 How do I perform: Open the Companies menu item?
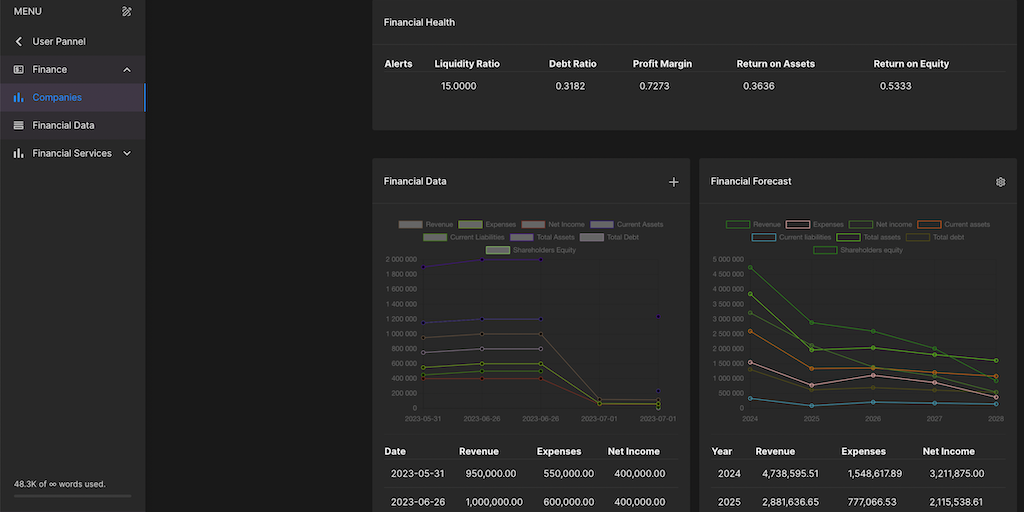click(x=57, y=98)
